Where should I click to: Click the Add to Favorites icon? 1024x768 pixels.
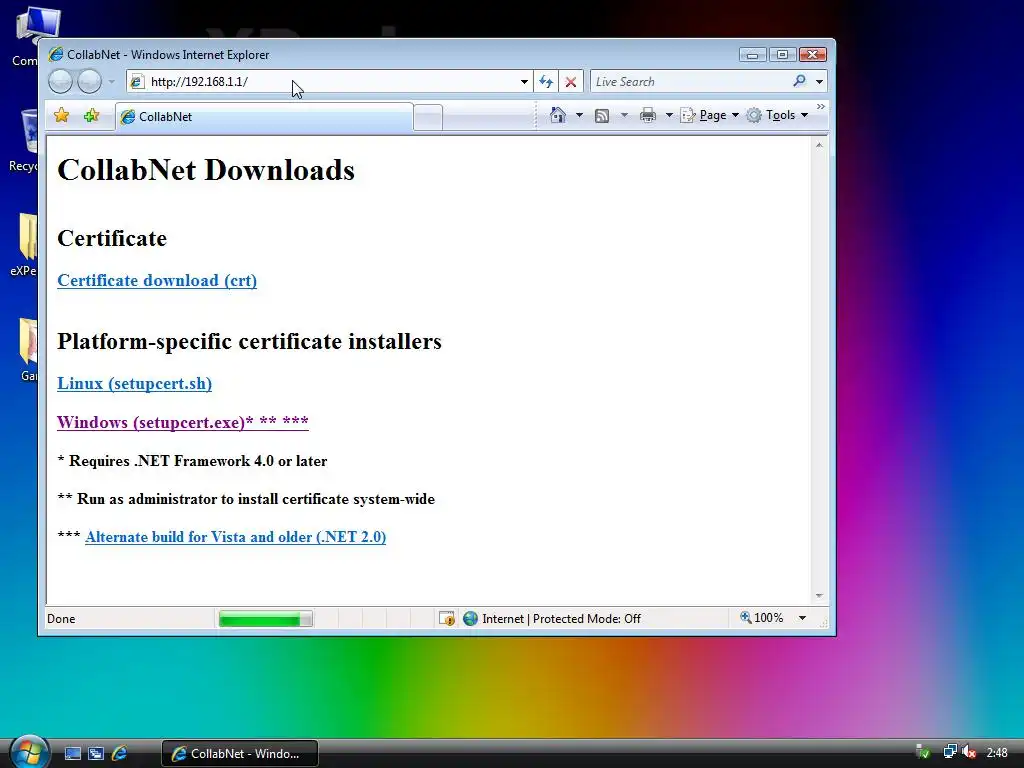pyautogui.click(x=91, y=116)
